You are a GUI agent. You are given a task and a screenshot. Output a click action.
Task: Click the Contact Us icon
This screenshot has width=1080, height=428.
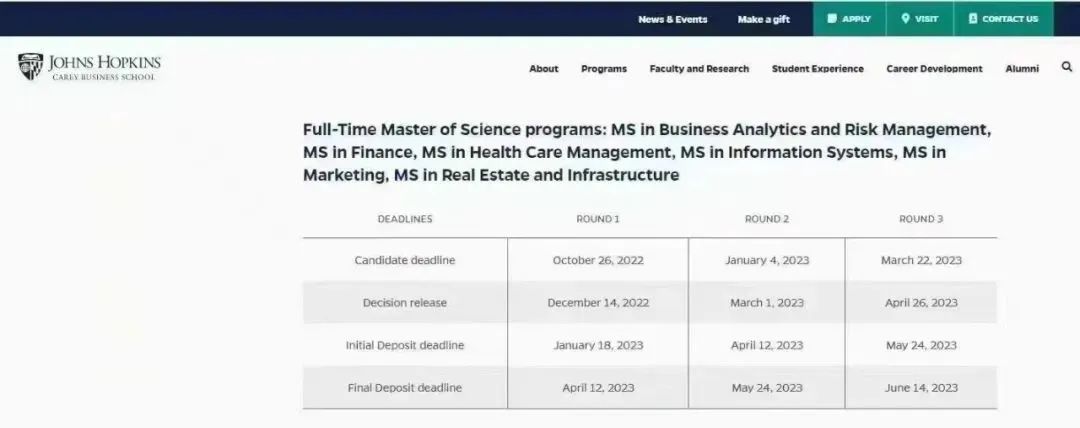(973, 19)
